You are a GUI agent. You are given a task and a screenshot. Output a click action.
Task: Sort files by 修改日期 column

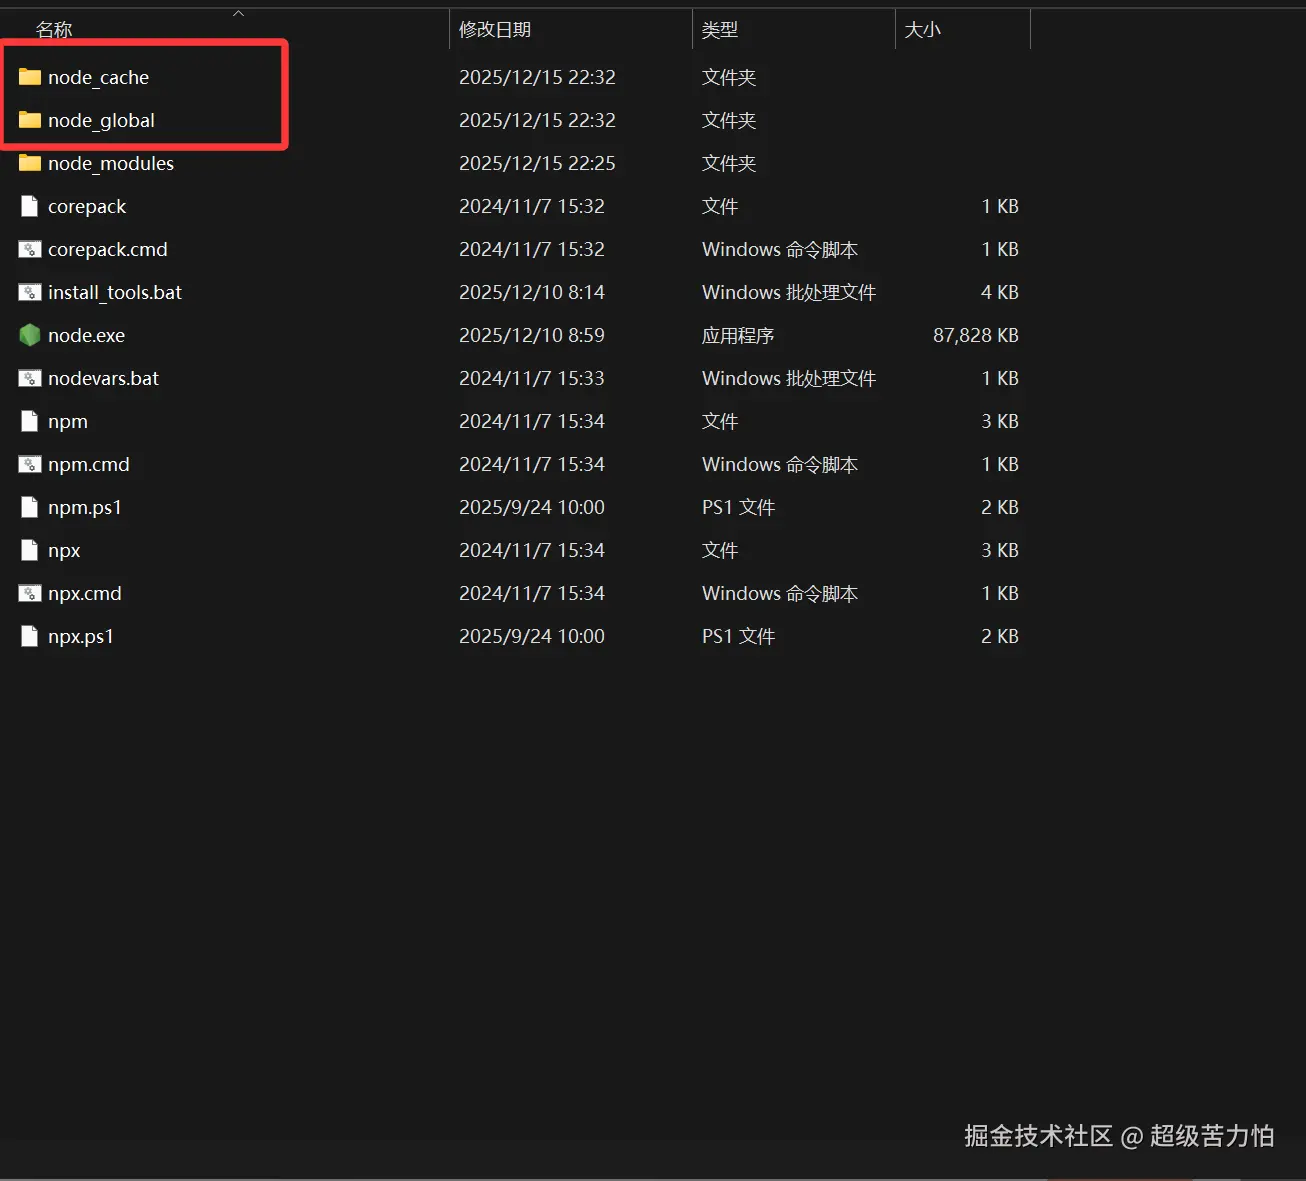coord(495,30)
